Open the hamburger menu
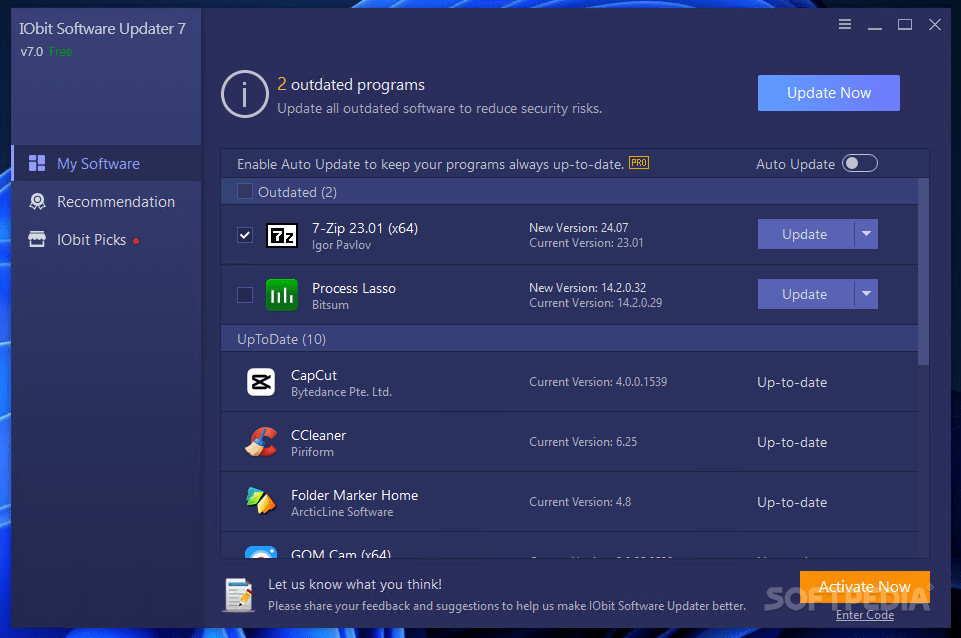This screenshot has height=638, width=961. [x=845, y=24]
